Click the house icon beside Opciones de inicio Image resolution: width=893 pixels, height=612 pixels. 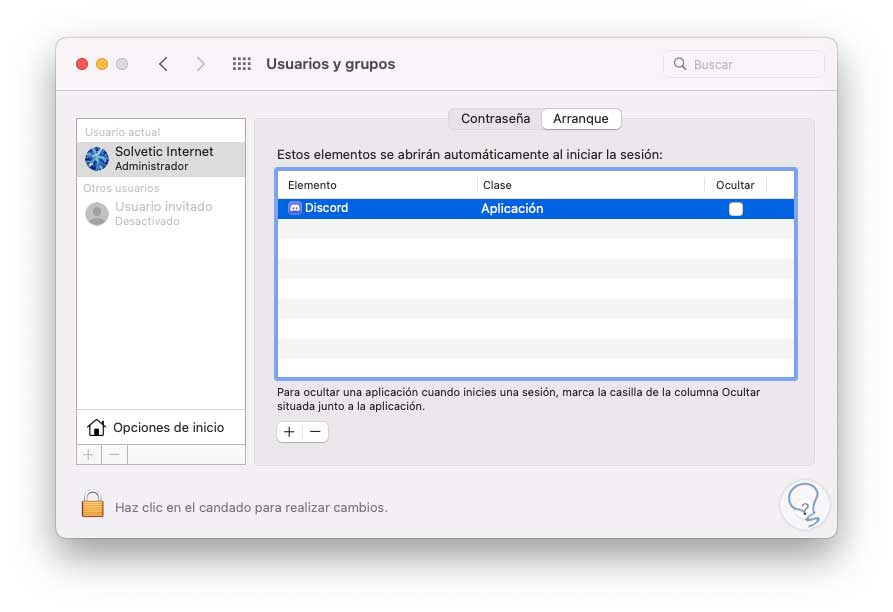click(96, 427)
